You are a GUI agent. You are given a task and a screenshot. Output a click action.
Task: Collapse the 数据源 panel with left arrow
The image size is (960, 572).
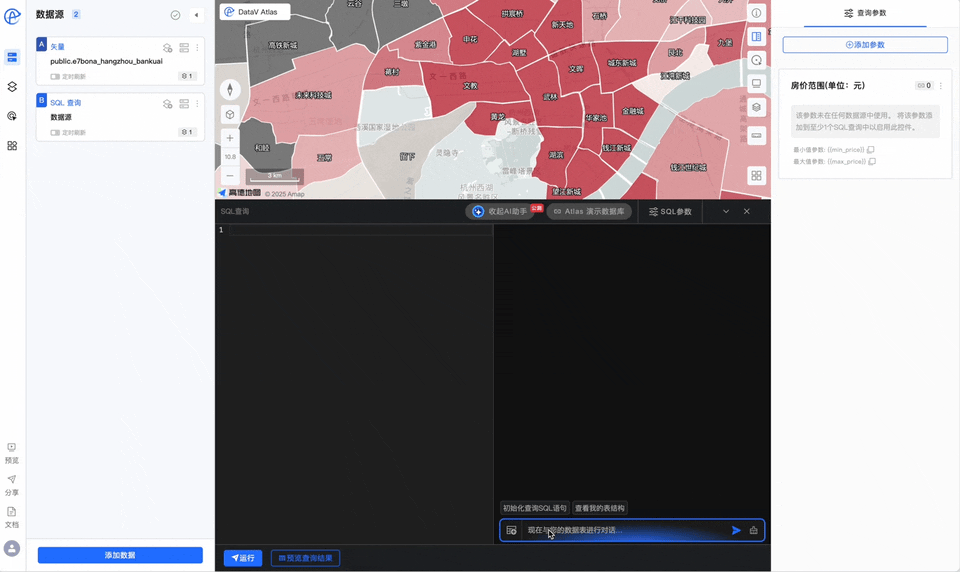(197, 15)
